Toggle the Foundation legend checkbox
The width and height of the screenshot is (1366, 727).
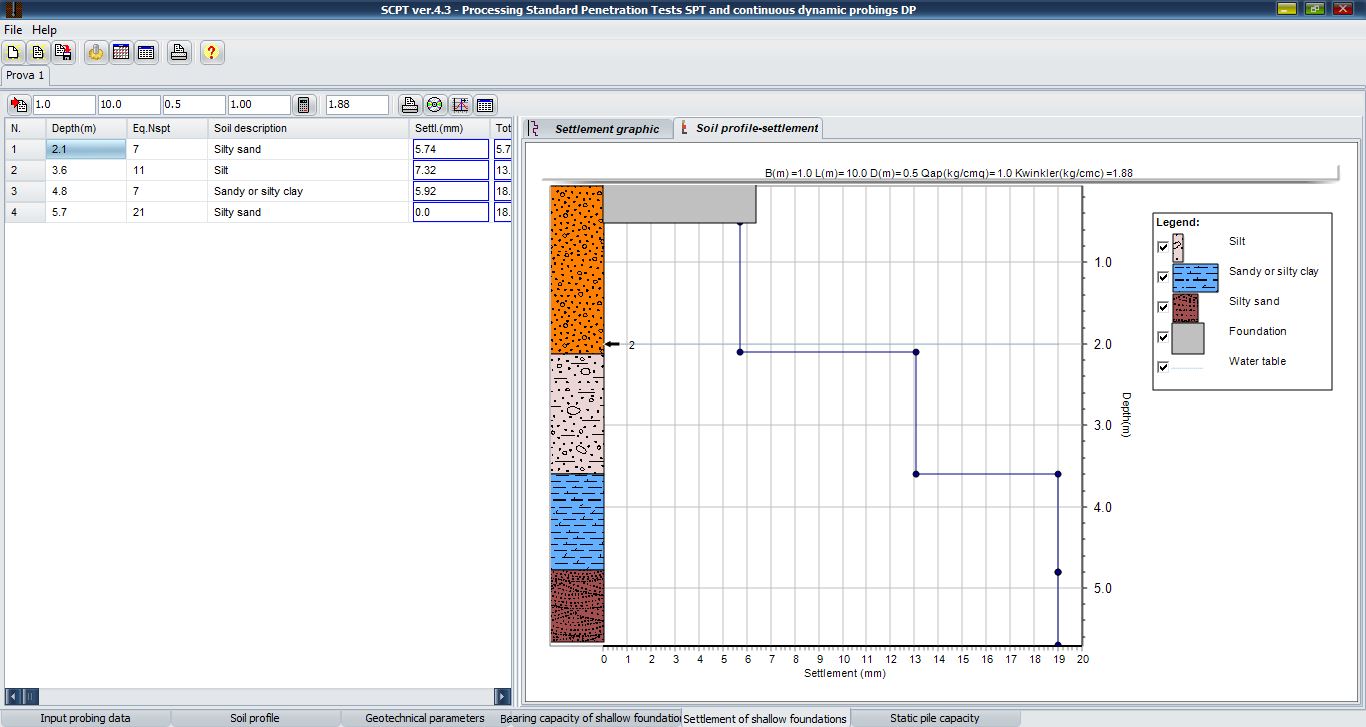pyautogui.click(x=1162, y=337)
